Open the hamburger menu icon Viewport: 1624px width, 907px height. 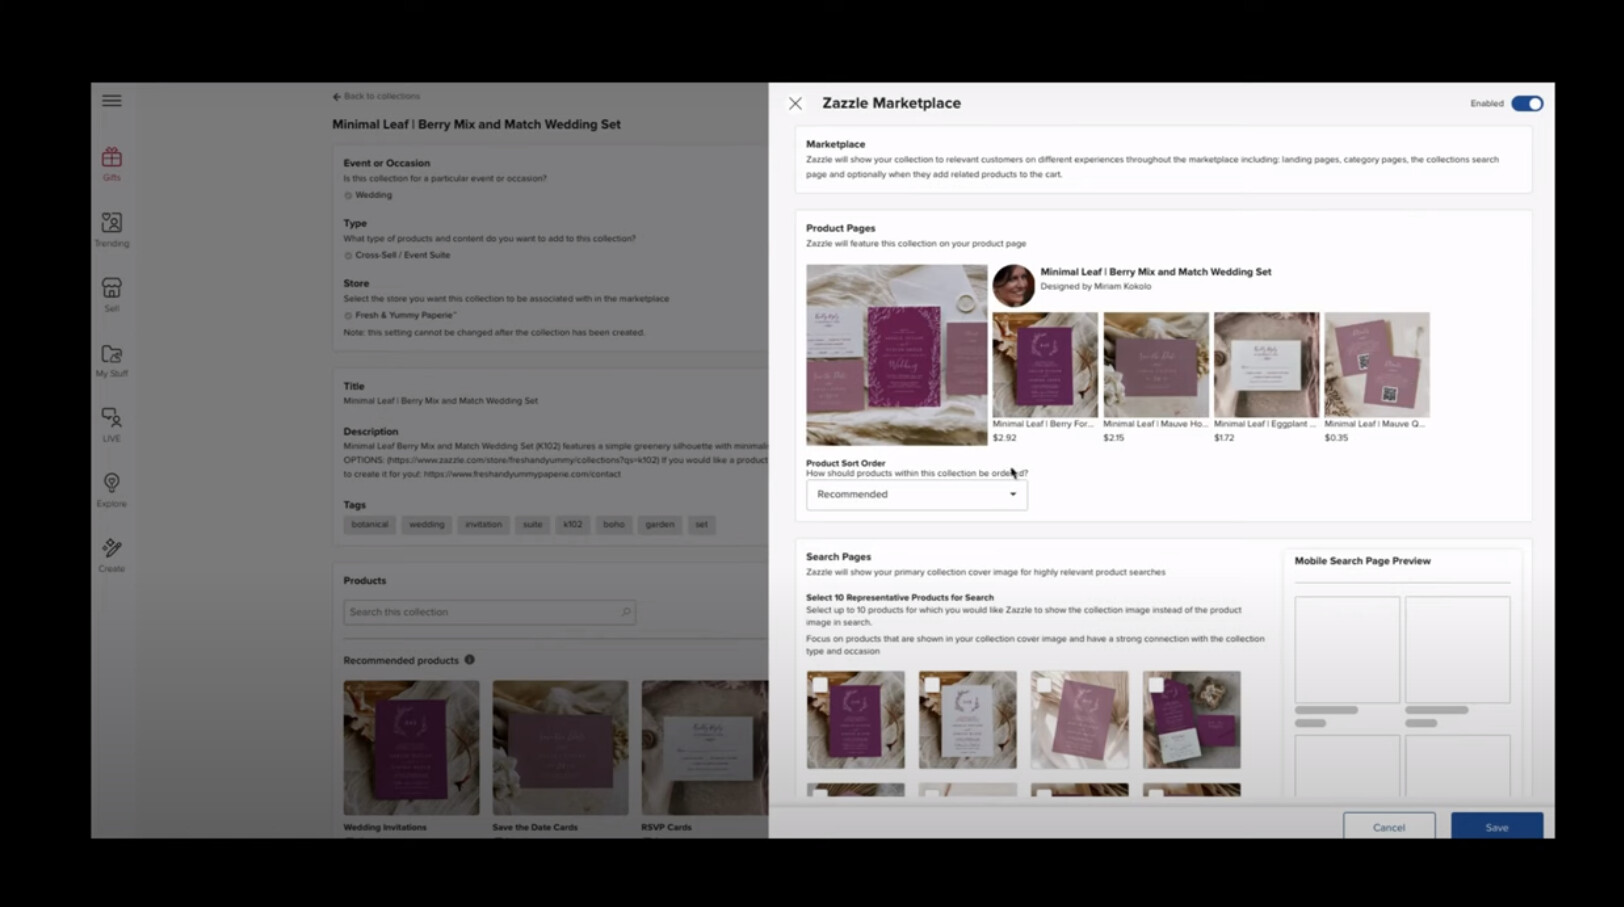[x=111, y=100]
